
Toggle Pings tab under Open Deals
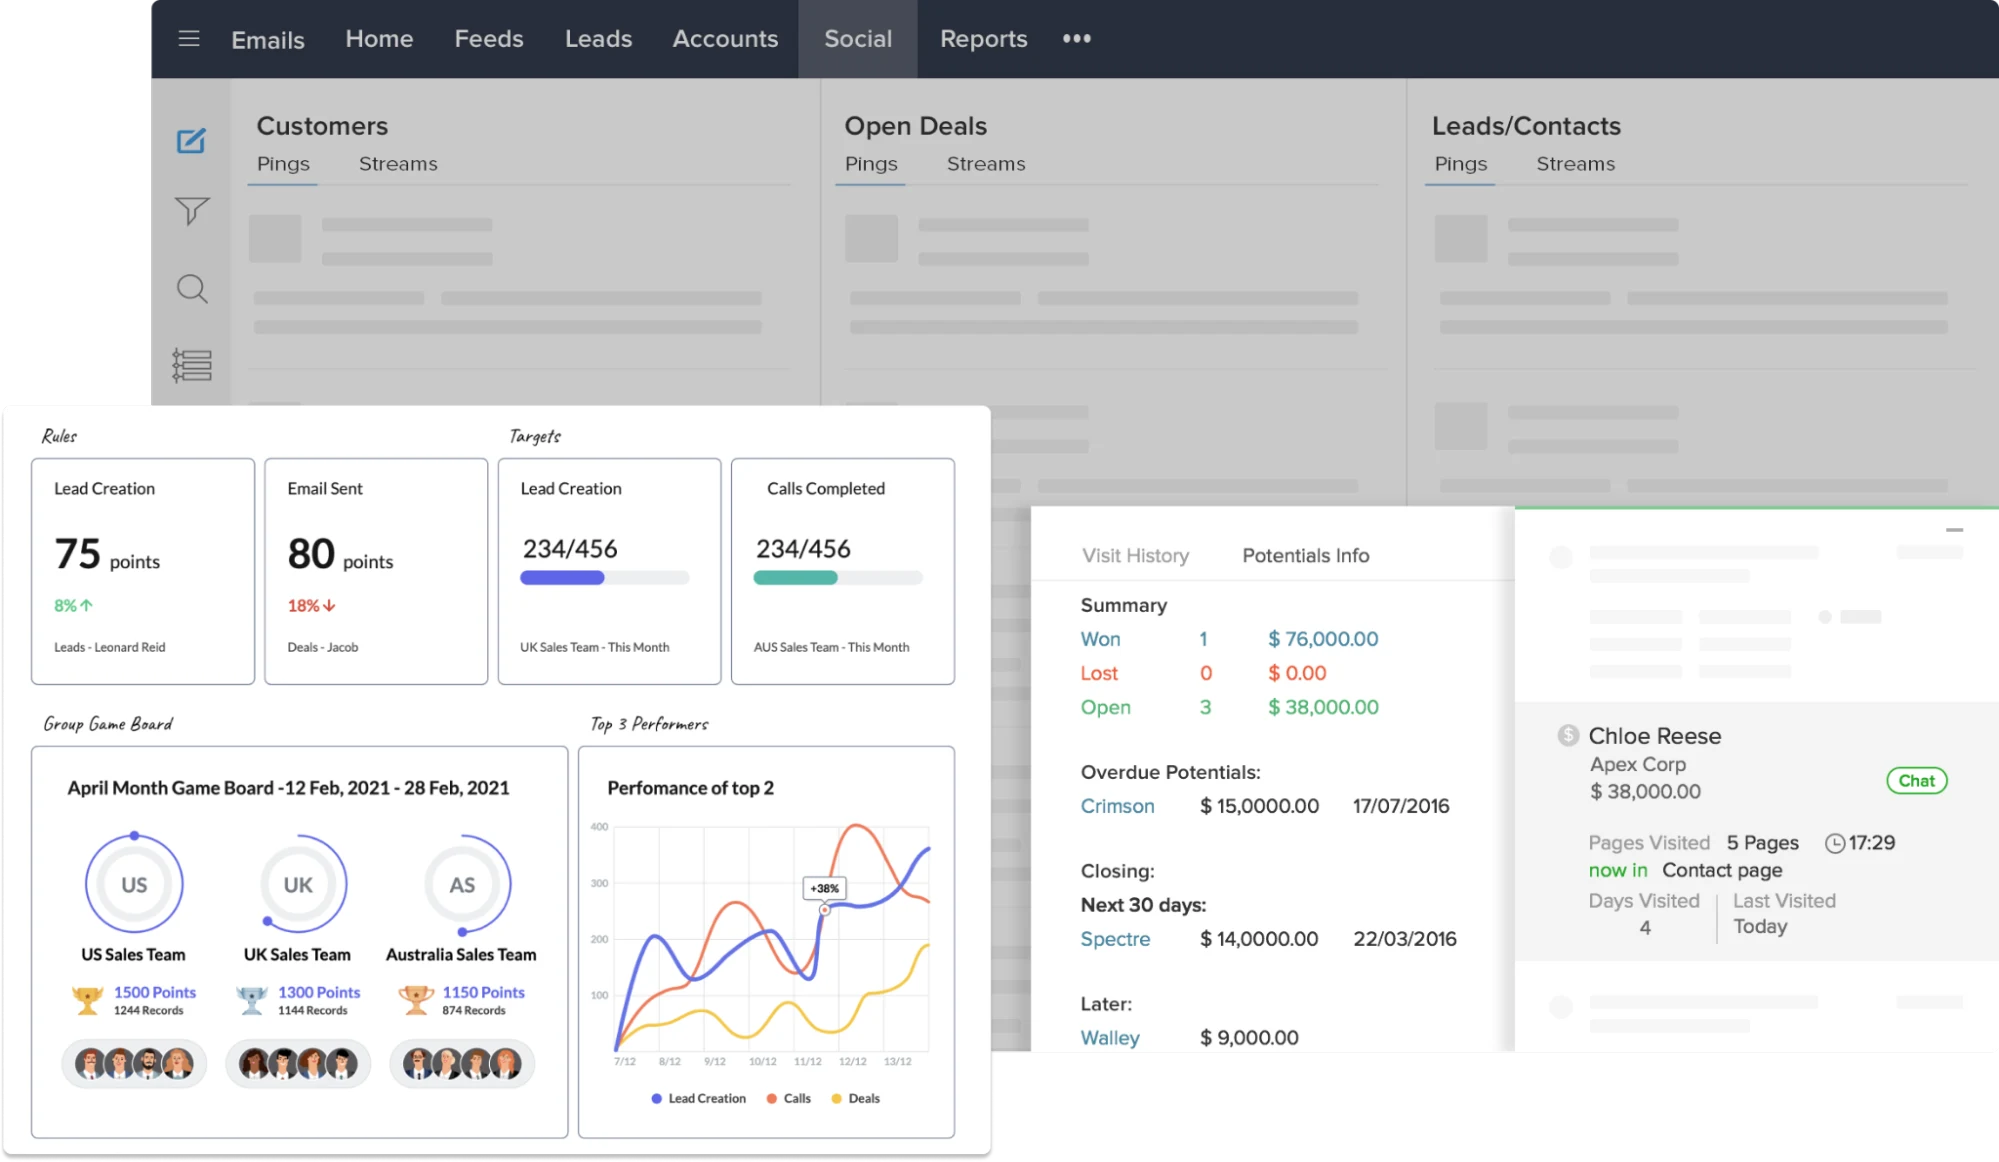(x=870, y=163)
